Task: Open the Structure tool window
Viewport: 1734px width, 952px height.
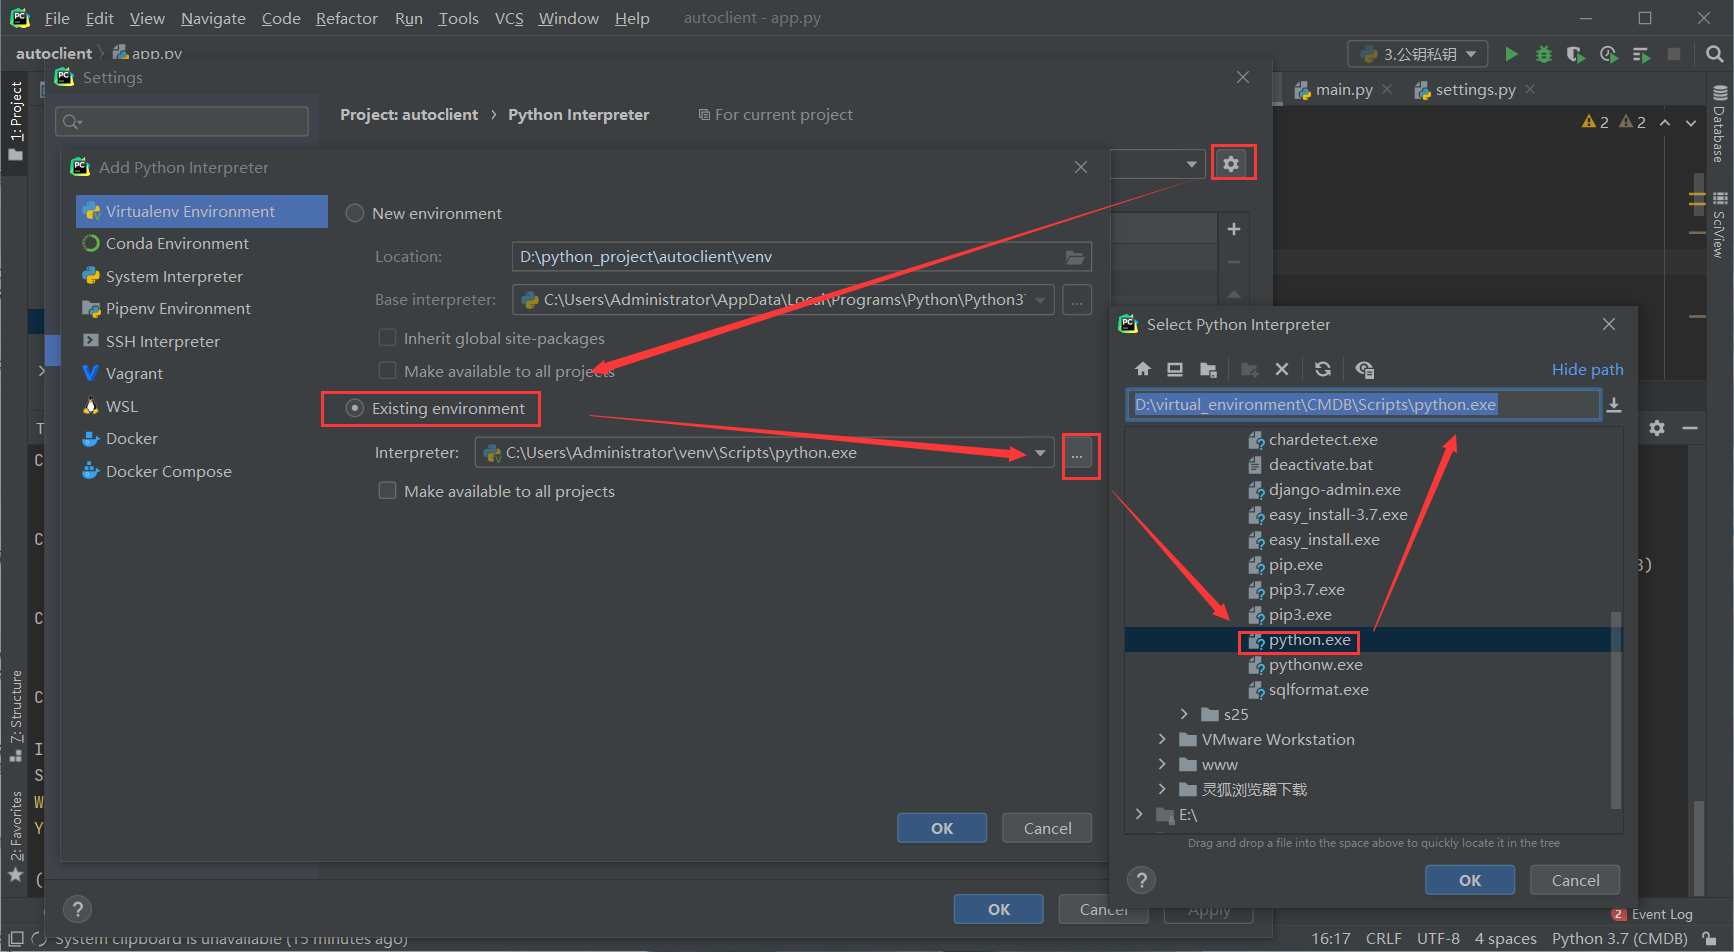Action: 16,715
